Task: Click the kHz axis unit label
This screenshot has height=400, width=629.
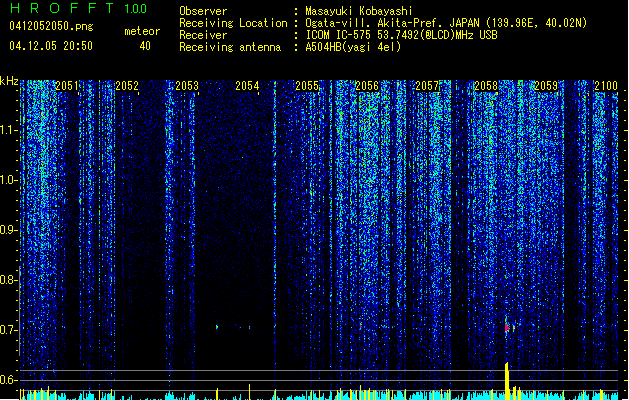Action: click(9, 81)
